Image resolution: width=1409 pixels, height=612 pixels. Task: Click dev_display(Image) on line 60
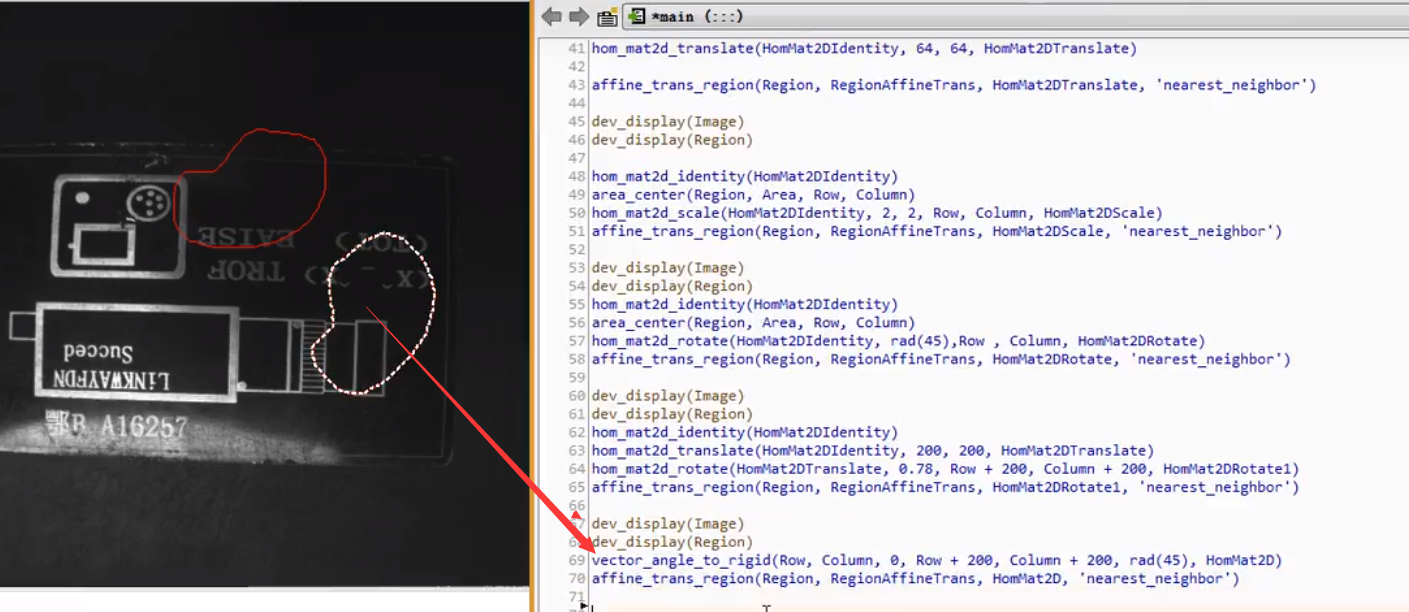[668, 396]
